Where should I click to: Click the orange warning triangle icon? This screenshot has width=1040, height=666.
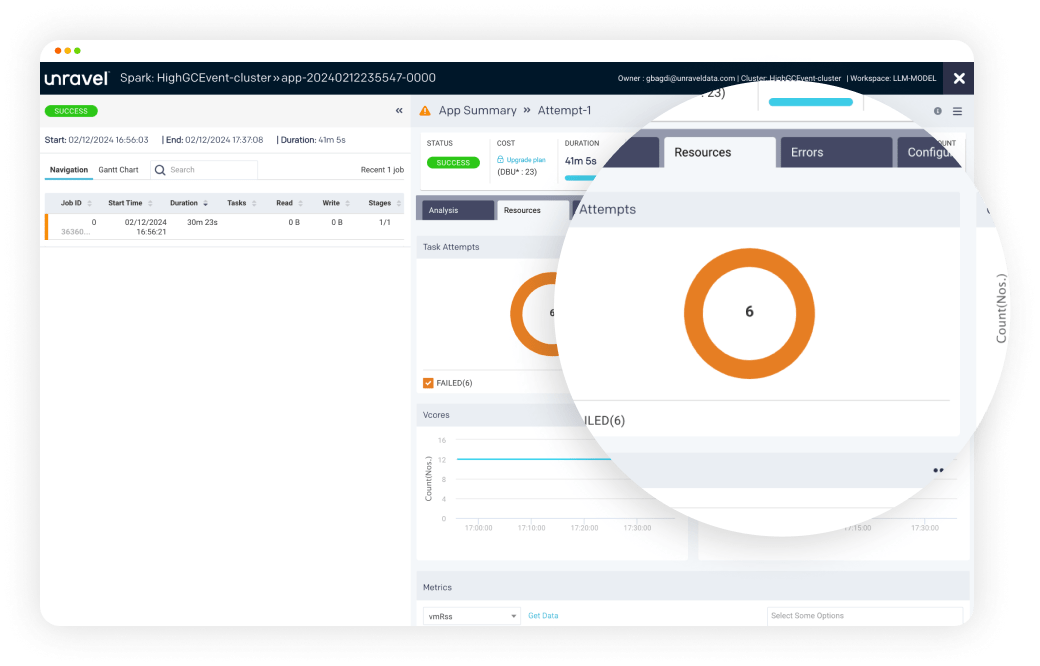point(425,111)
